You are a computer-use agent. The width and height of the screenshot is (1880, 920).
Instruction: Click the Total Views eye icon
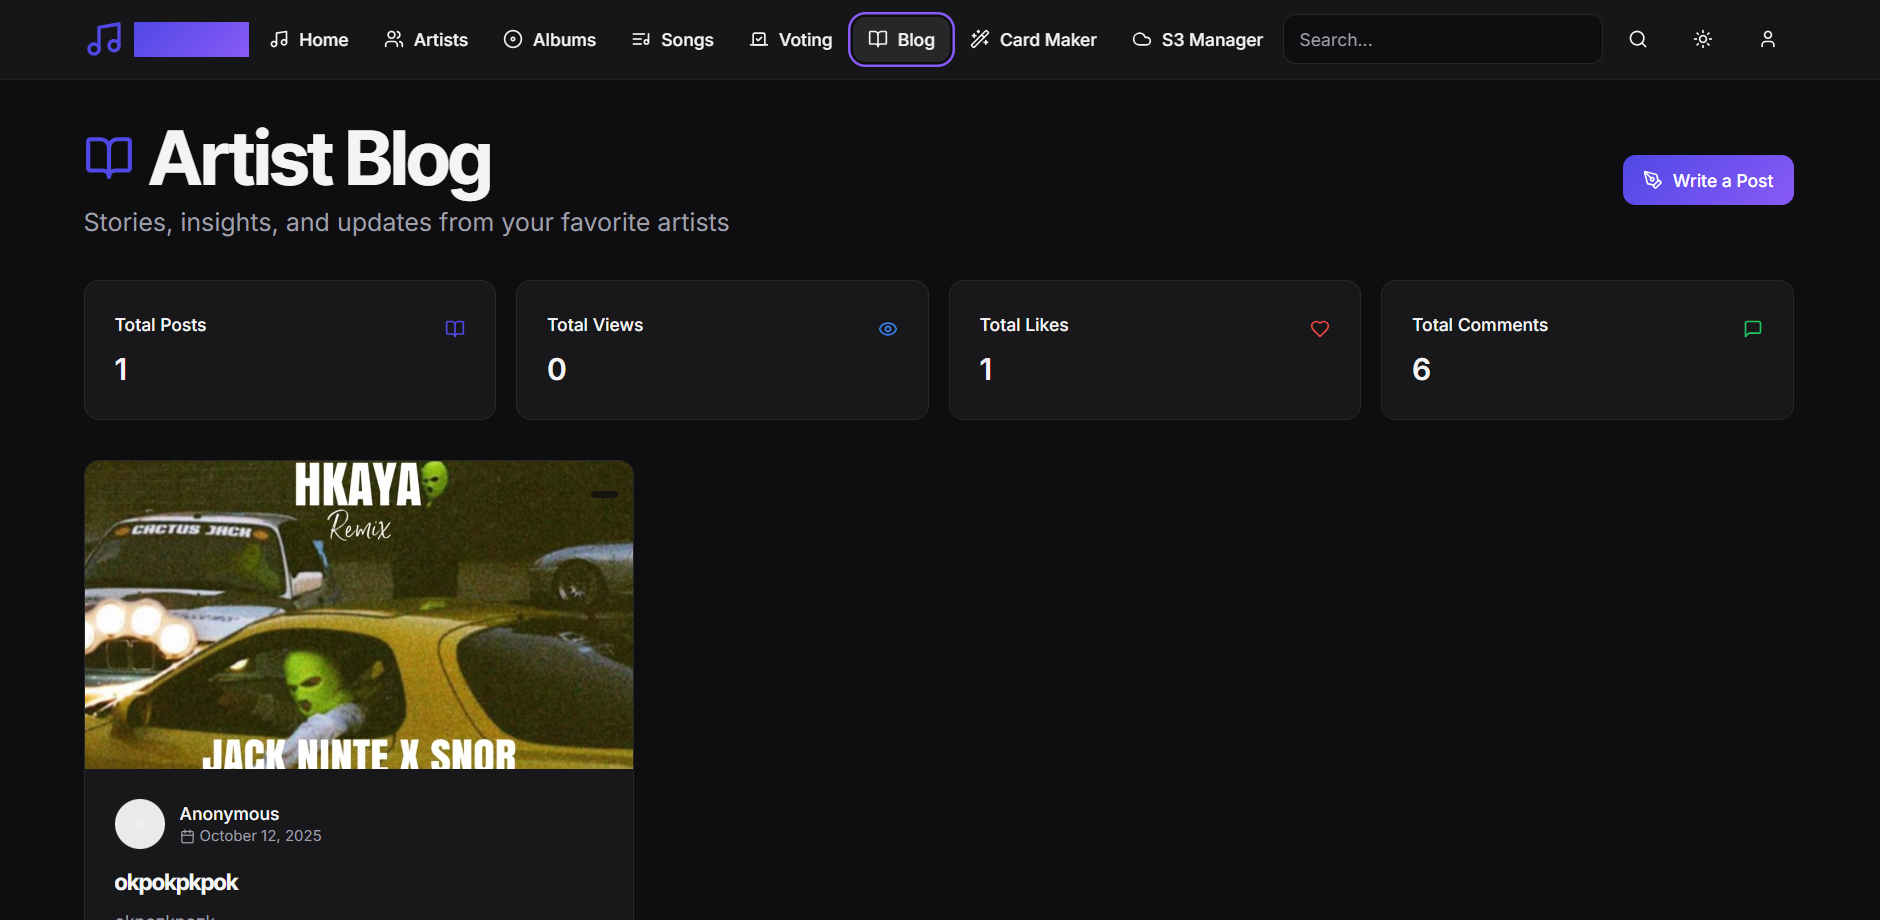click(x=888, y=329)
